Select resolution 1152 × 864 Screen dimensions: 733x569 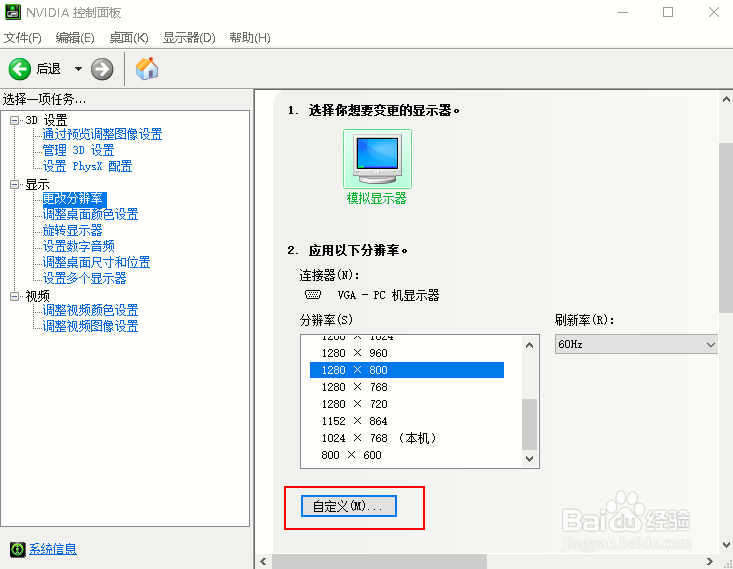(x=407, y=421)
